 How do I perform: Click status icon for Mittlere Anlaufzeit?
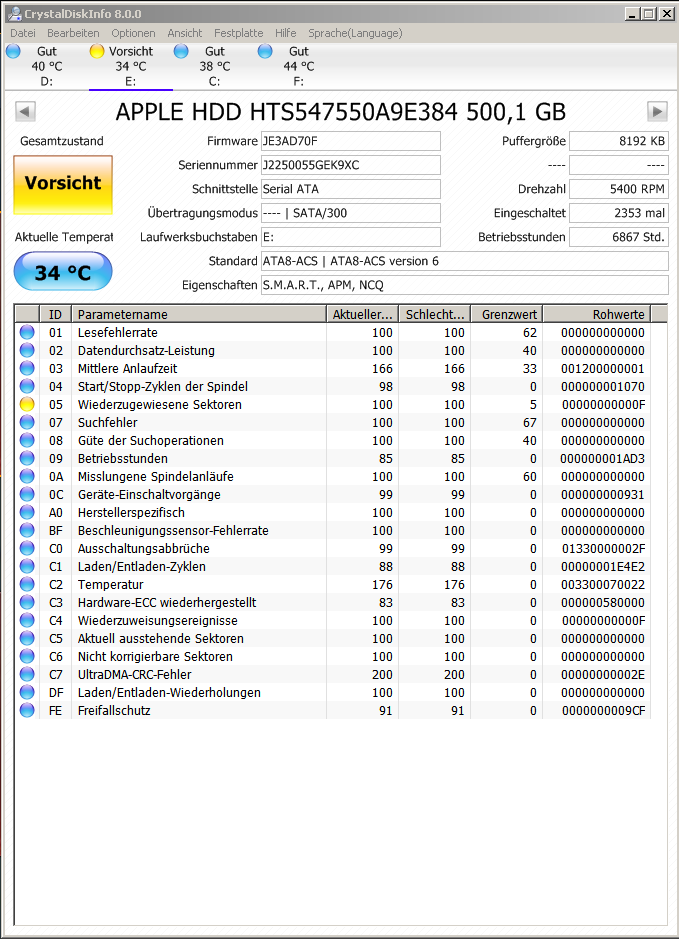tap(27, 368)
